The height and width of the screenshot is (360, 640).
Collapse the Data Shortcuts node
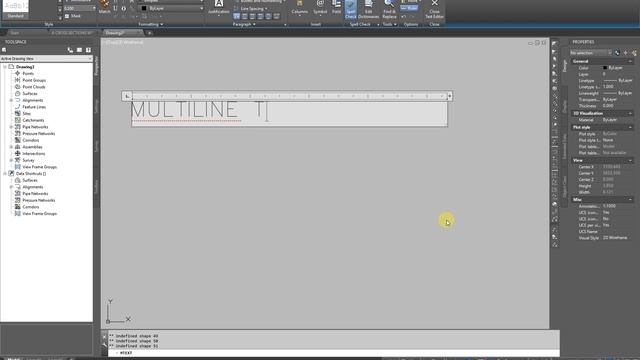pos(5,173)
